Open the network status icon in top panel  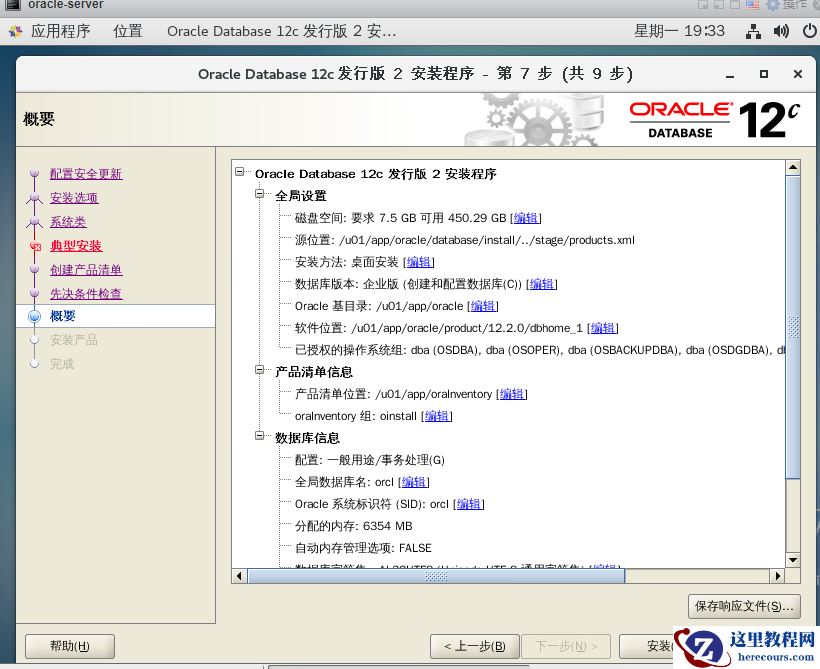point(753,31)
